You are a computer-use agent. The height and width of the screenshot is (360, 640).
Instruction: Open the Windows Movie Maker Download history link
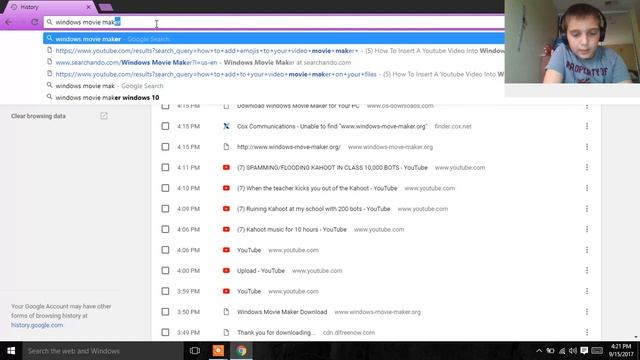pos(282,312)
